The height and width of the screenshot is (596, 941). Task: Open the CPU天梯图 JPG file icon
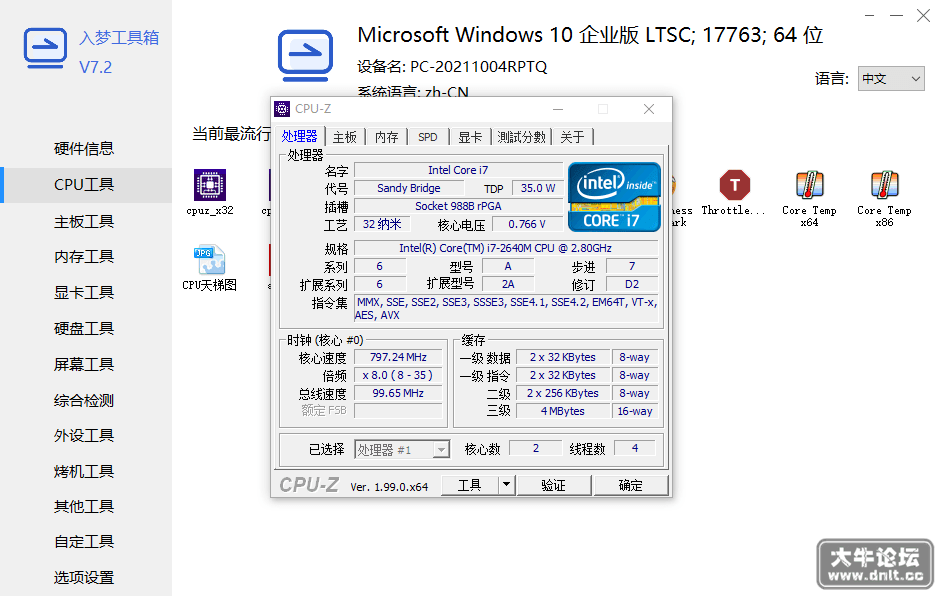tap(209, 260)
